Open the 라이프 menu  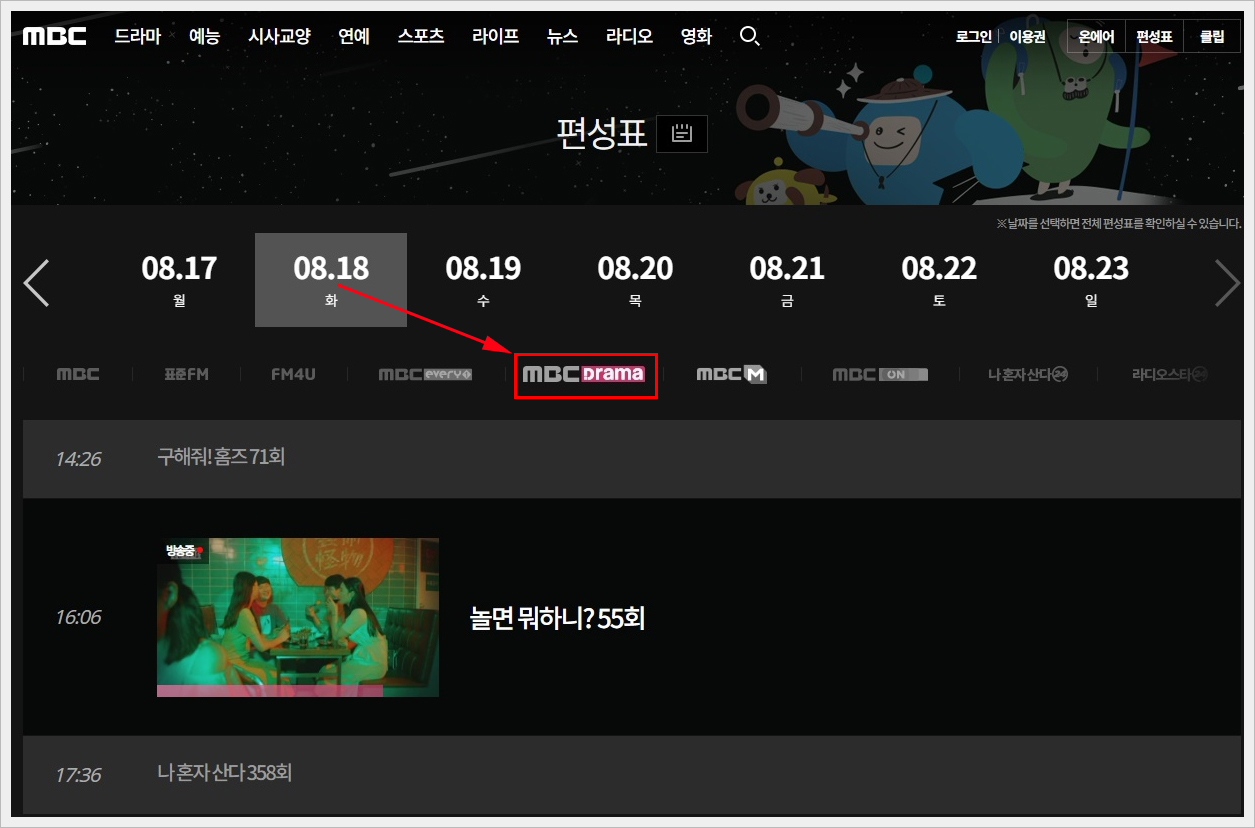496,36
